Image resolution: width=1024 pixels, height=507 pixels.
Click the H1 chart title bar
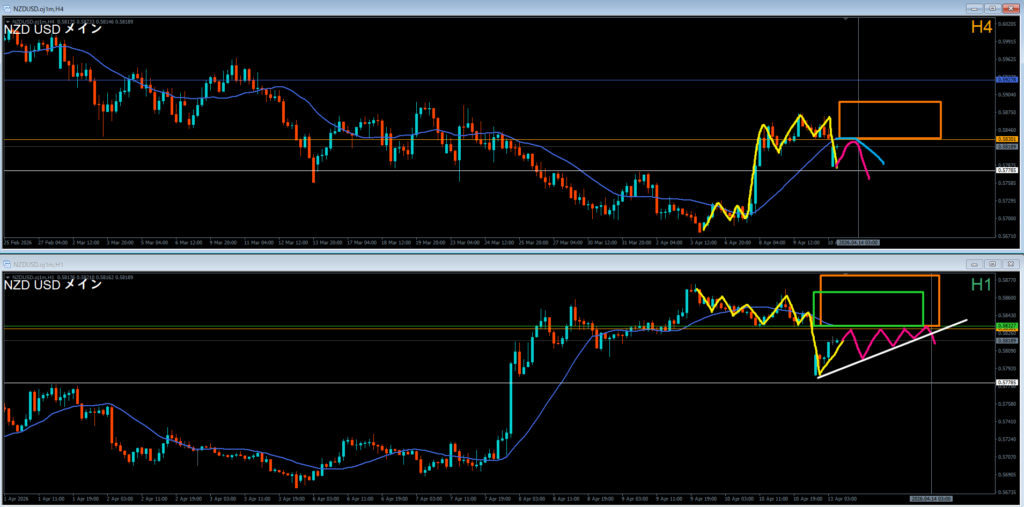coord(400,264)
